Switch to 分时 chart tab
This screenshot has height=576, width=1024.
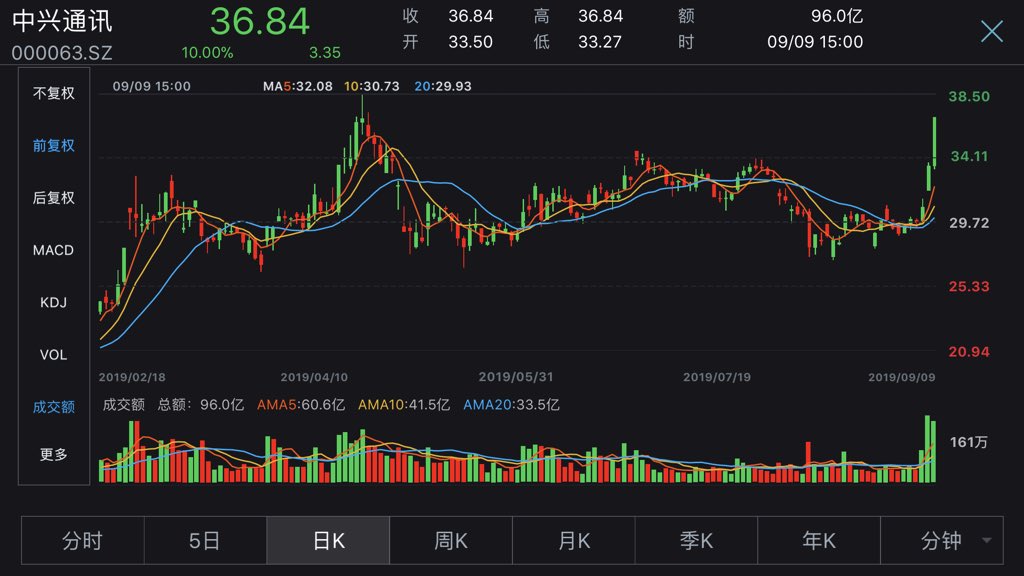click(x=82, y=540)
